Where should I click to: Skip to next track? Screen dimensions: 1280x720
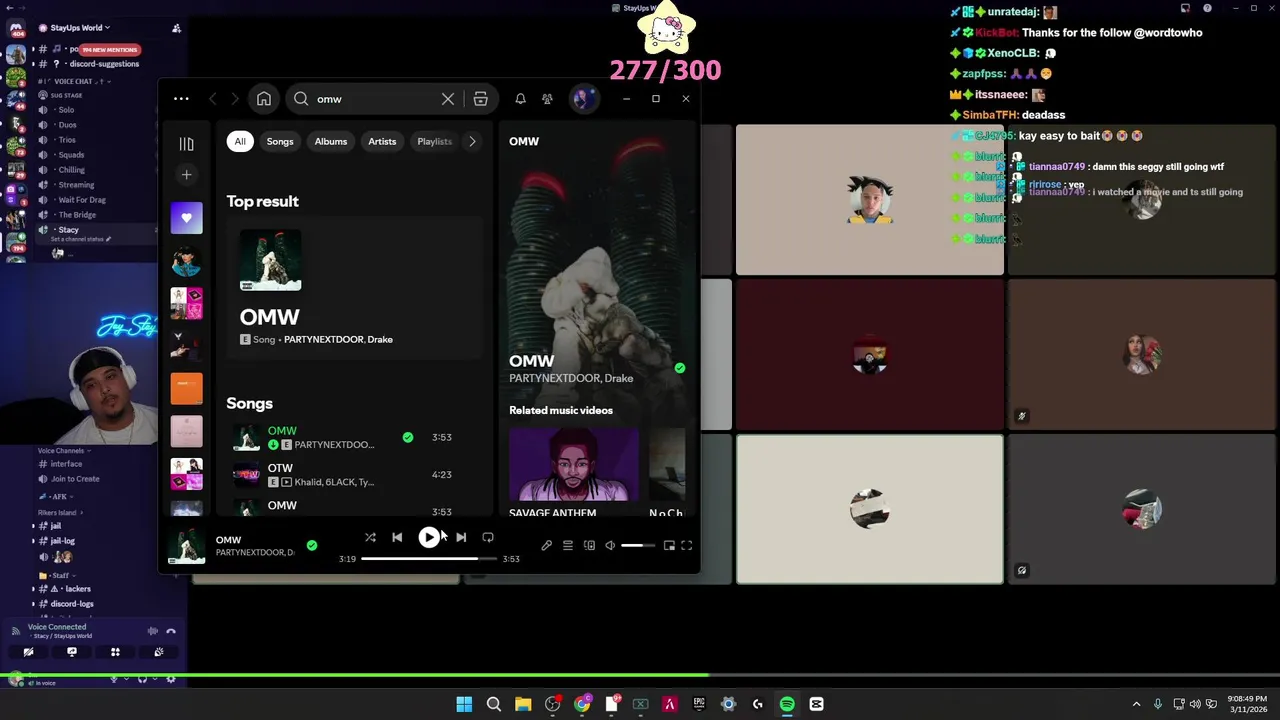click(x=461, y=537)
